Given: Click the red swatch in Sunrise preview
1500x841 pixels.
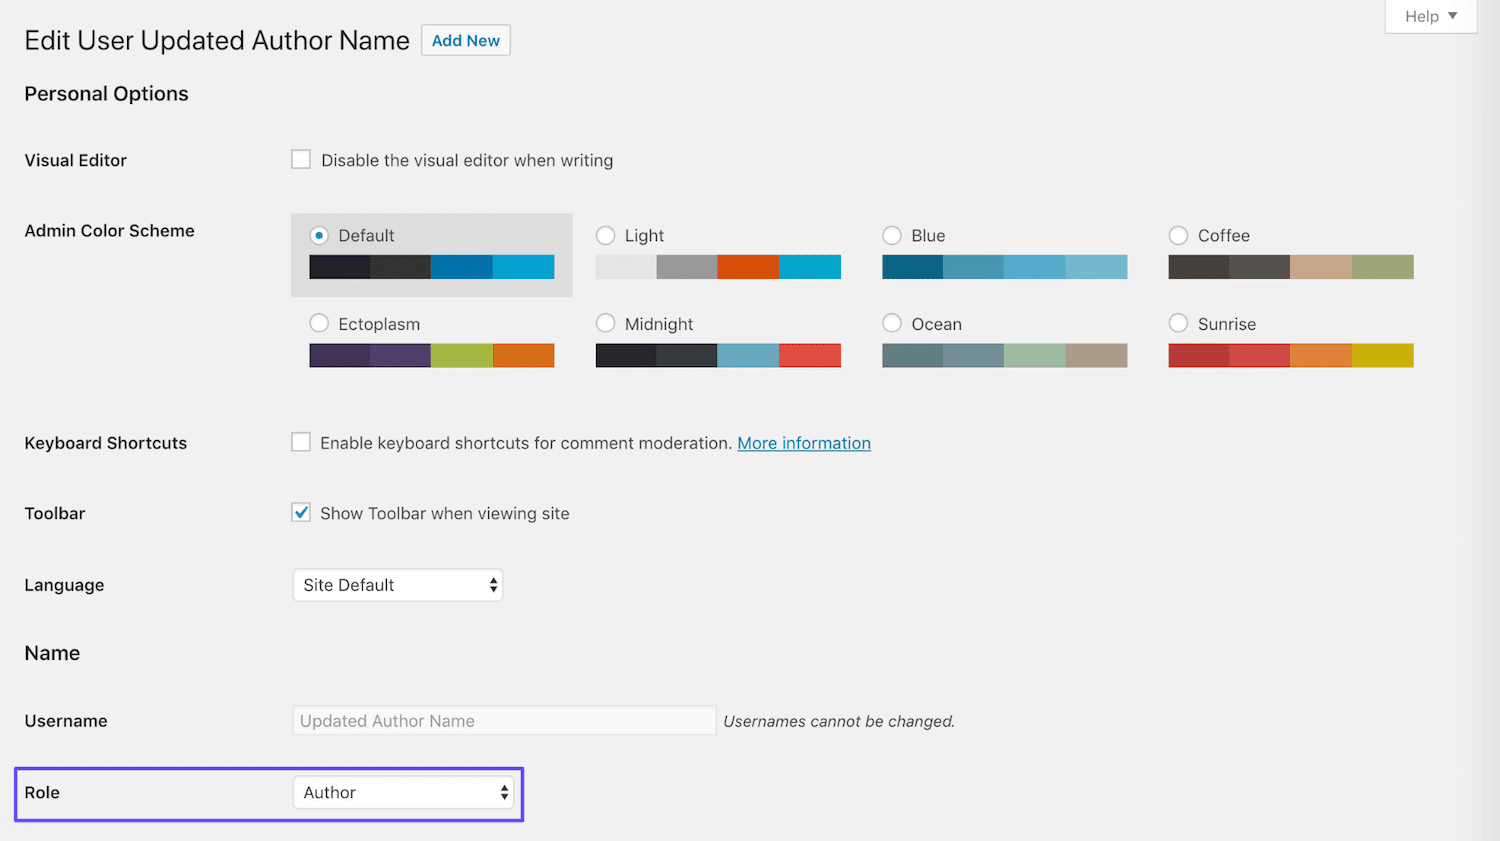Looking at the screenshot, I should [x=1198, y=355].
